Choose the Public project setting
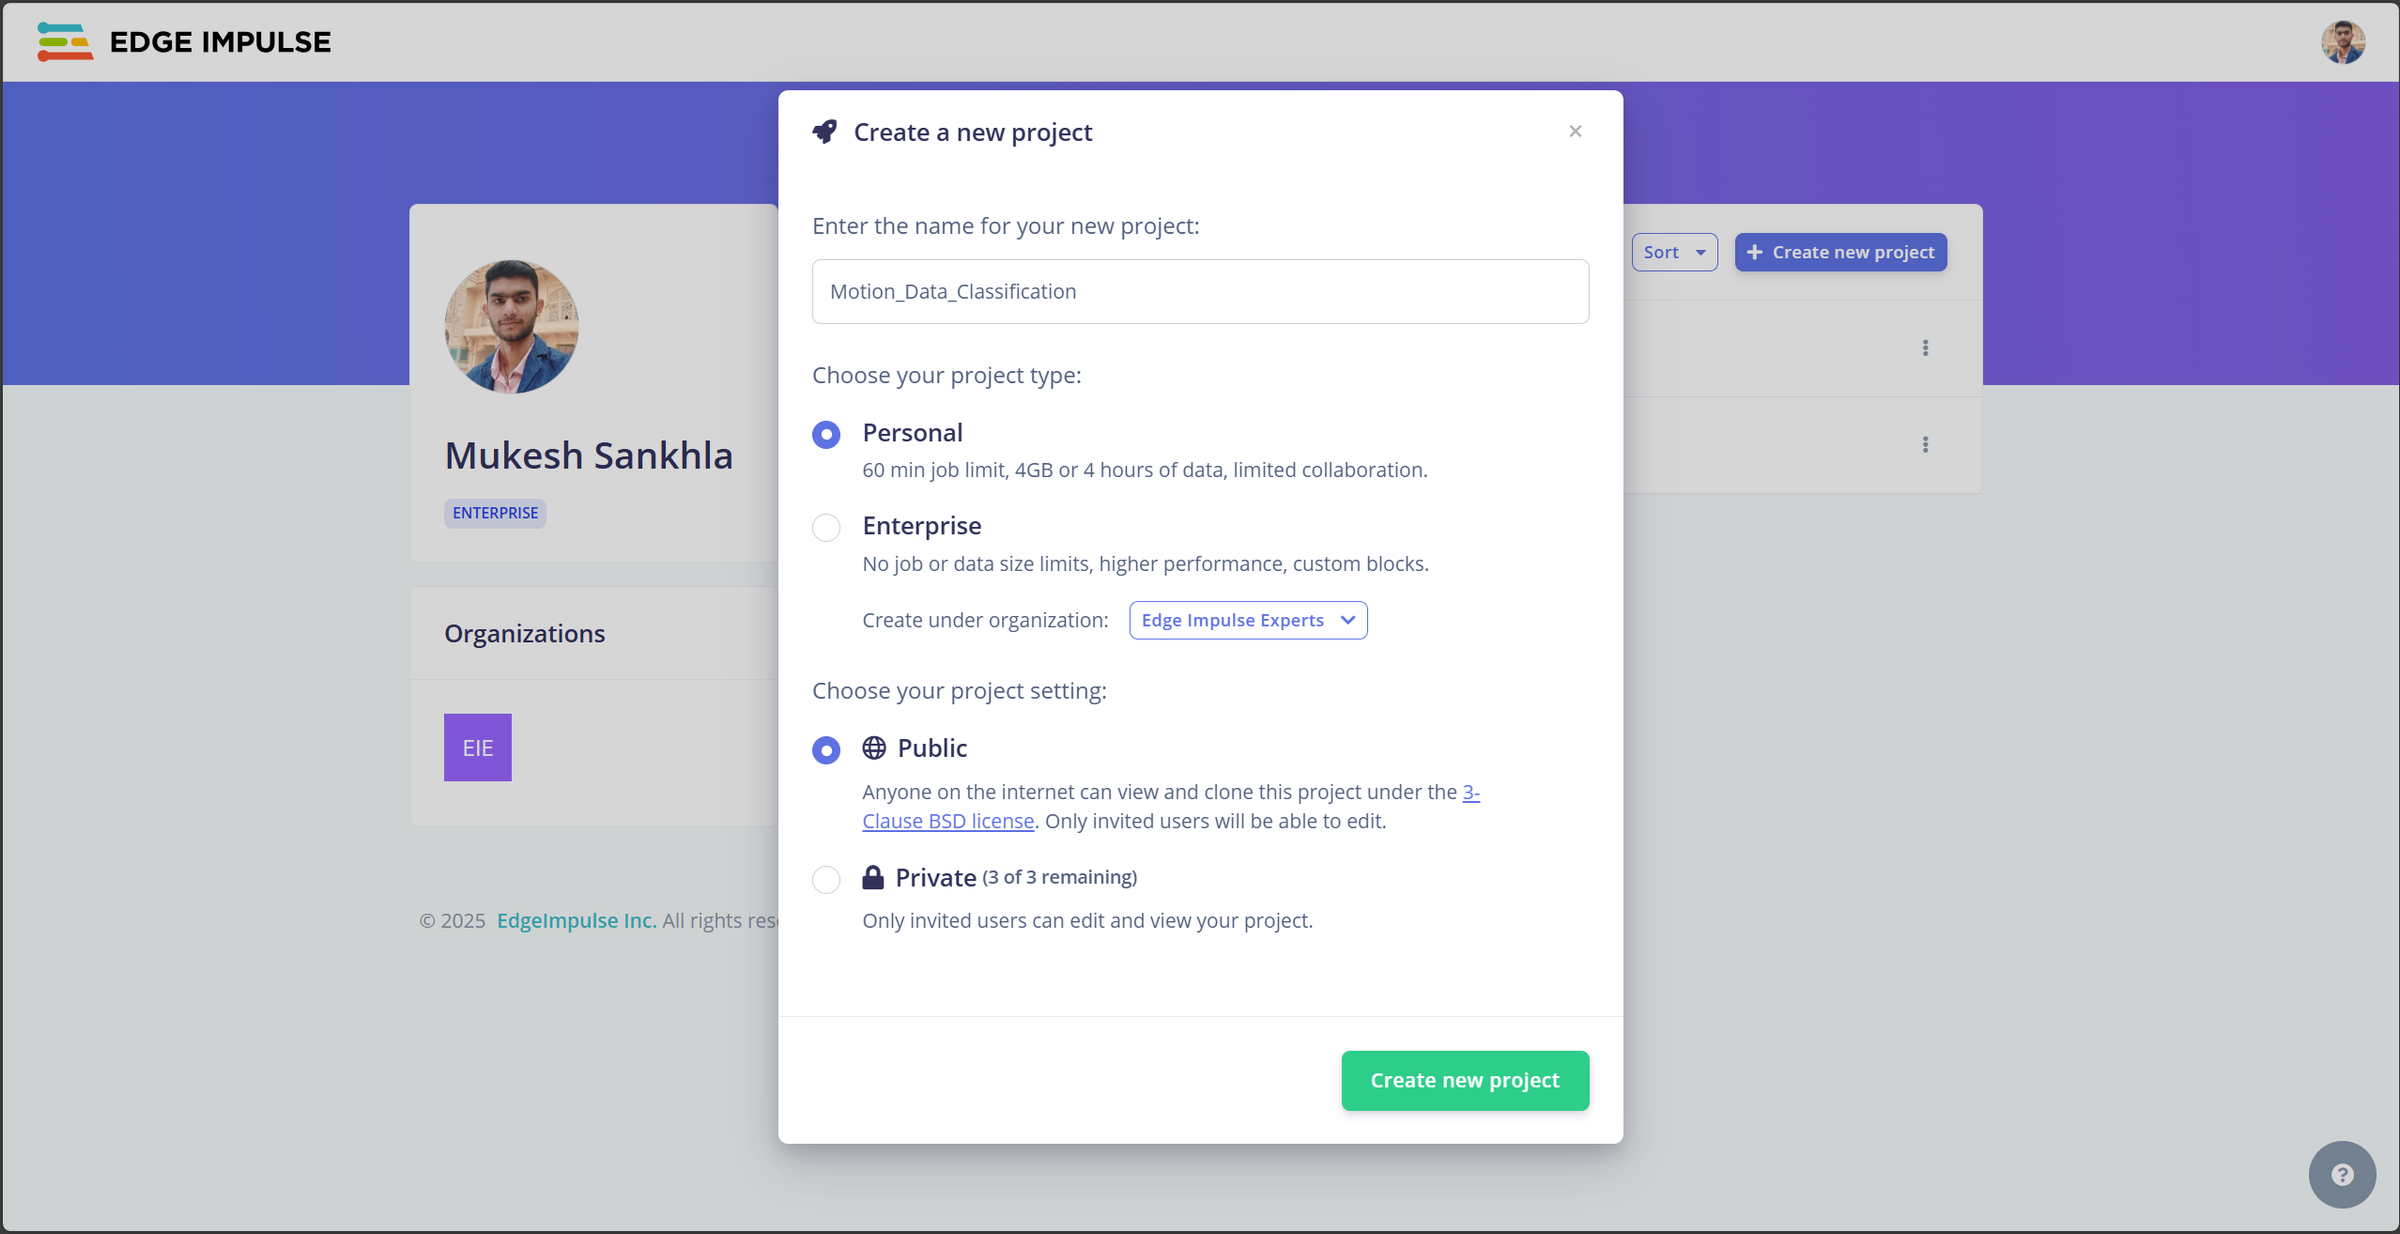The height and width of the screenshot is (1234, 2400). tap(826, 750)
